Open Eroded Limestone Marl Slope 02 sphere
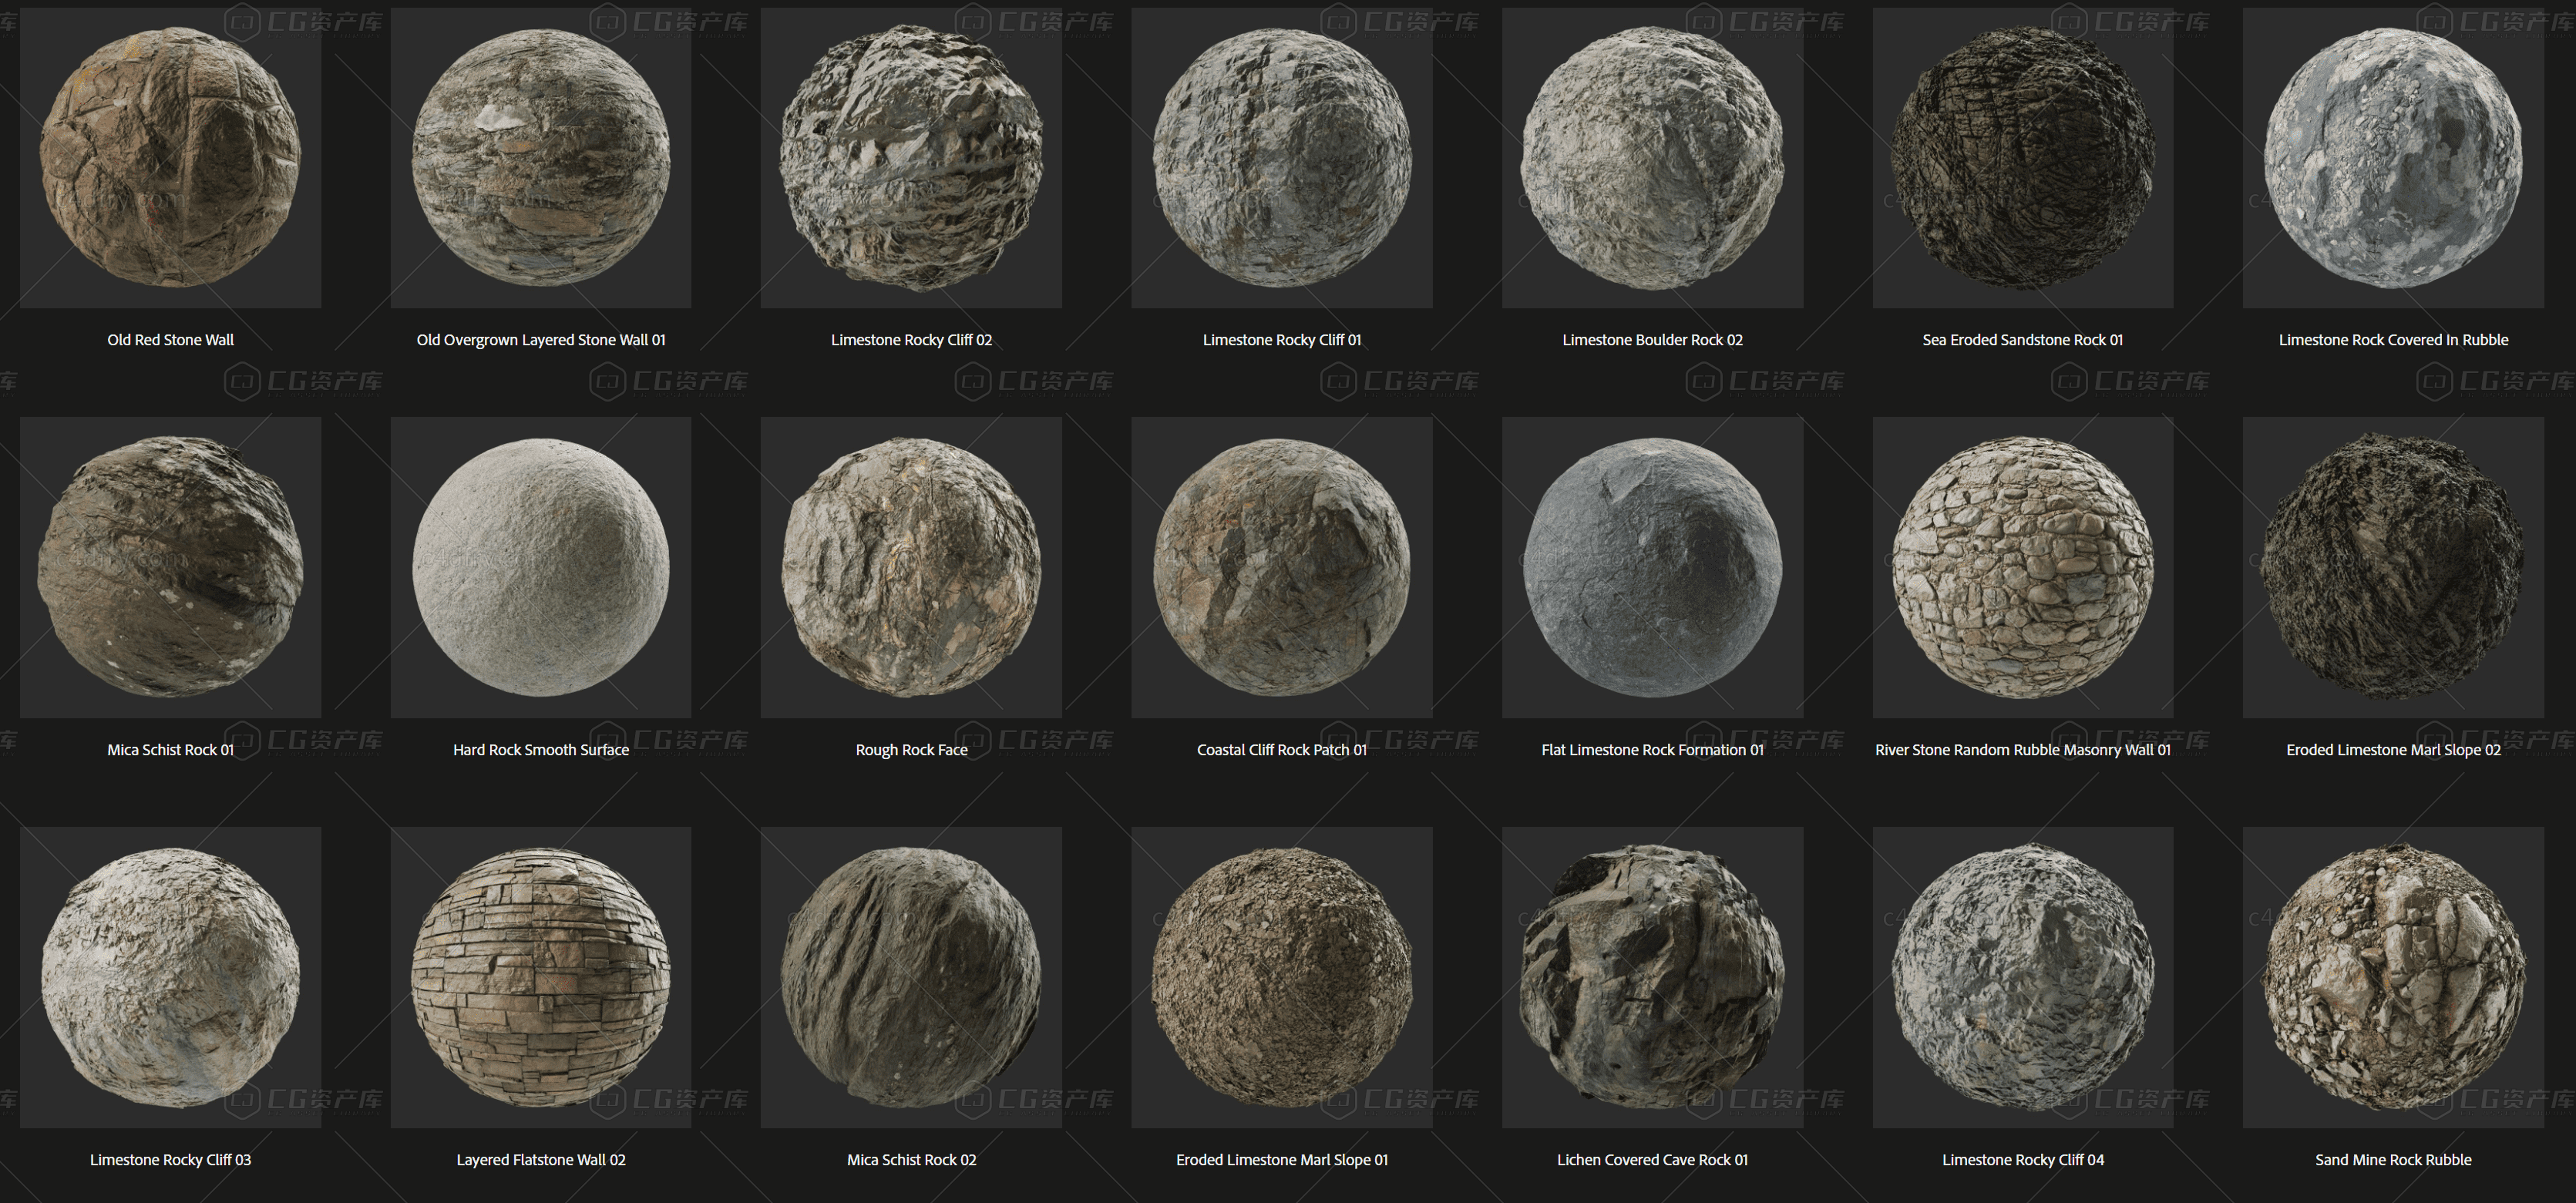Image resolution: width=2576 pixels, height=1203 pixels. (2393, 567)
